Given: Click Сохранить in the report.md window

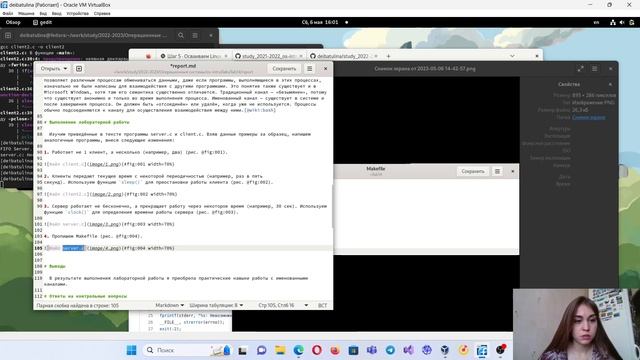Looking at the screenshot, I should click(284, 69).
